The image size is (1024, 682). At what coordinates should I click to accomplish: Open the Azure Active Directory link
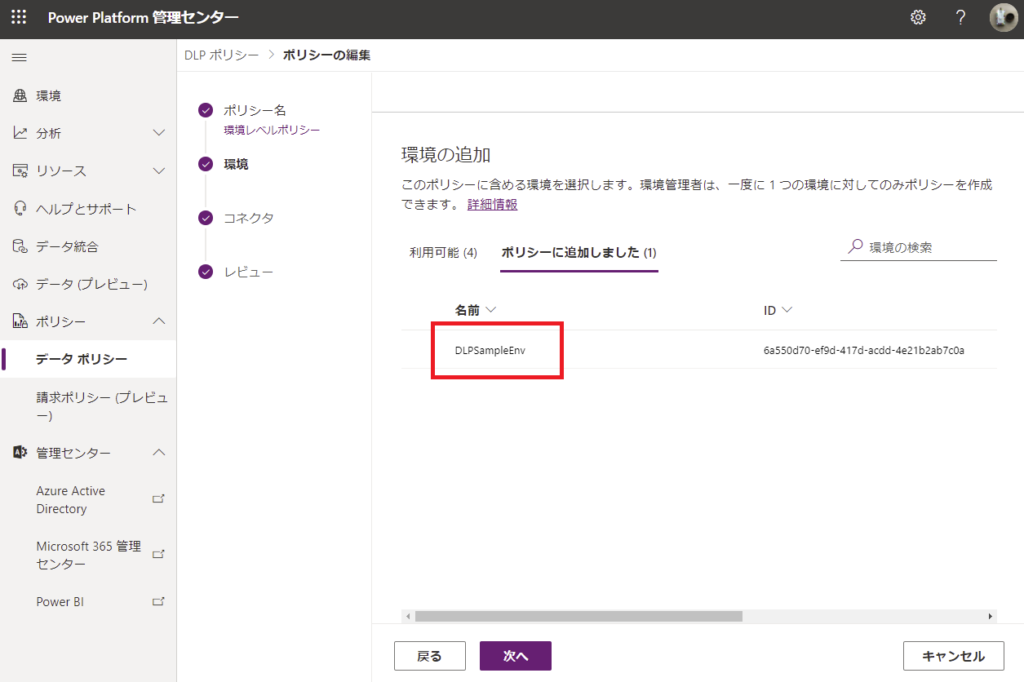(x=71, y=500)
